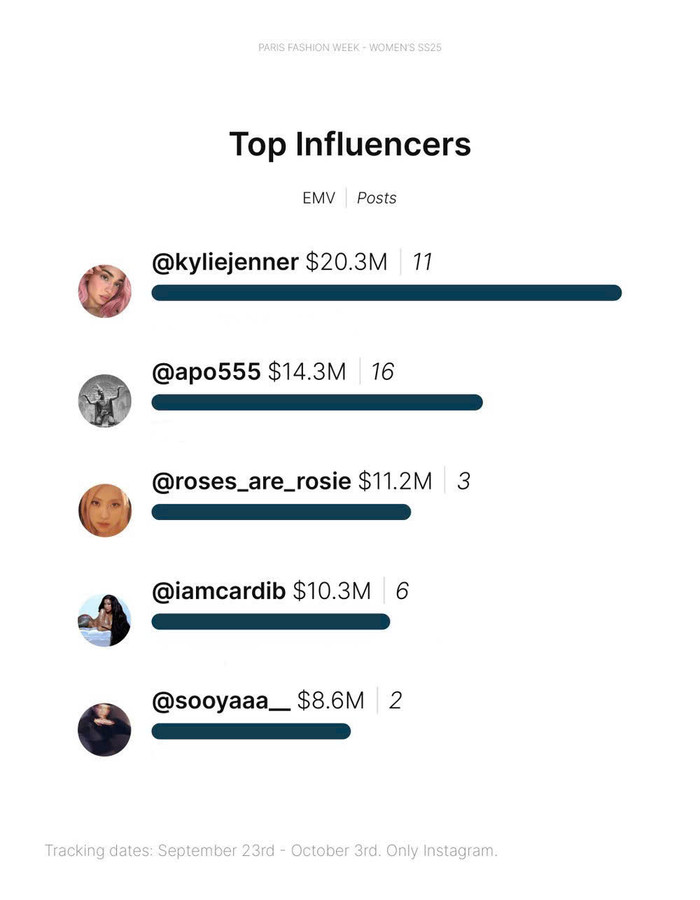Click the Paris Fashion Week header text
Screen dimensions: 700x900
point(350,48)
